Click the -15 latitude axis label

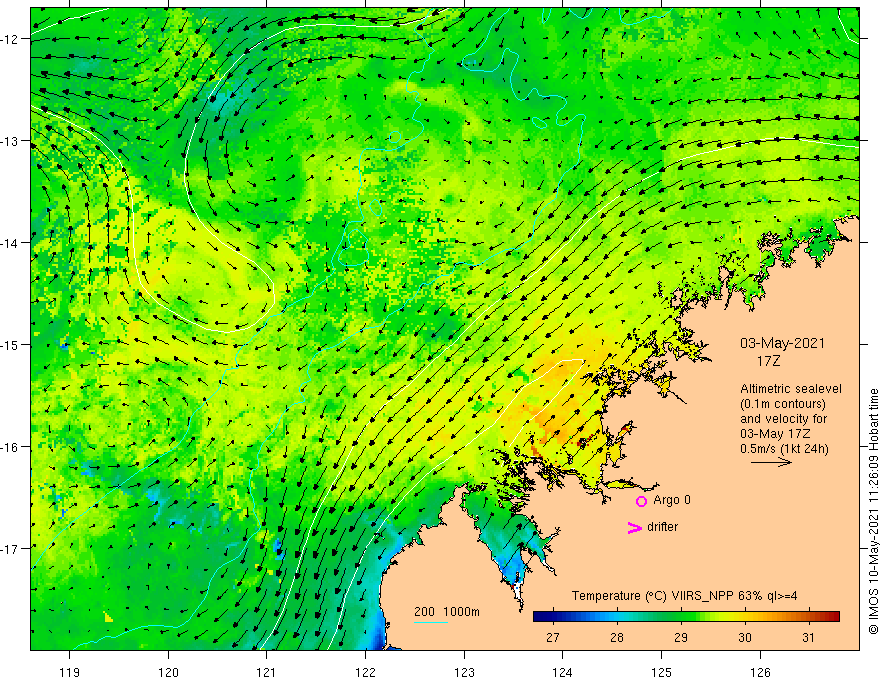(10, 345)
